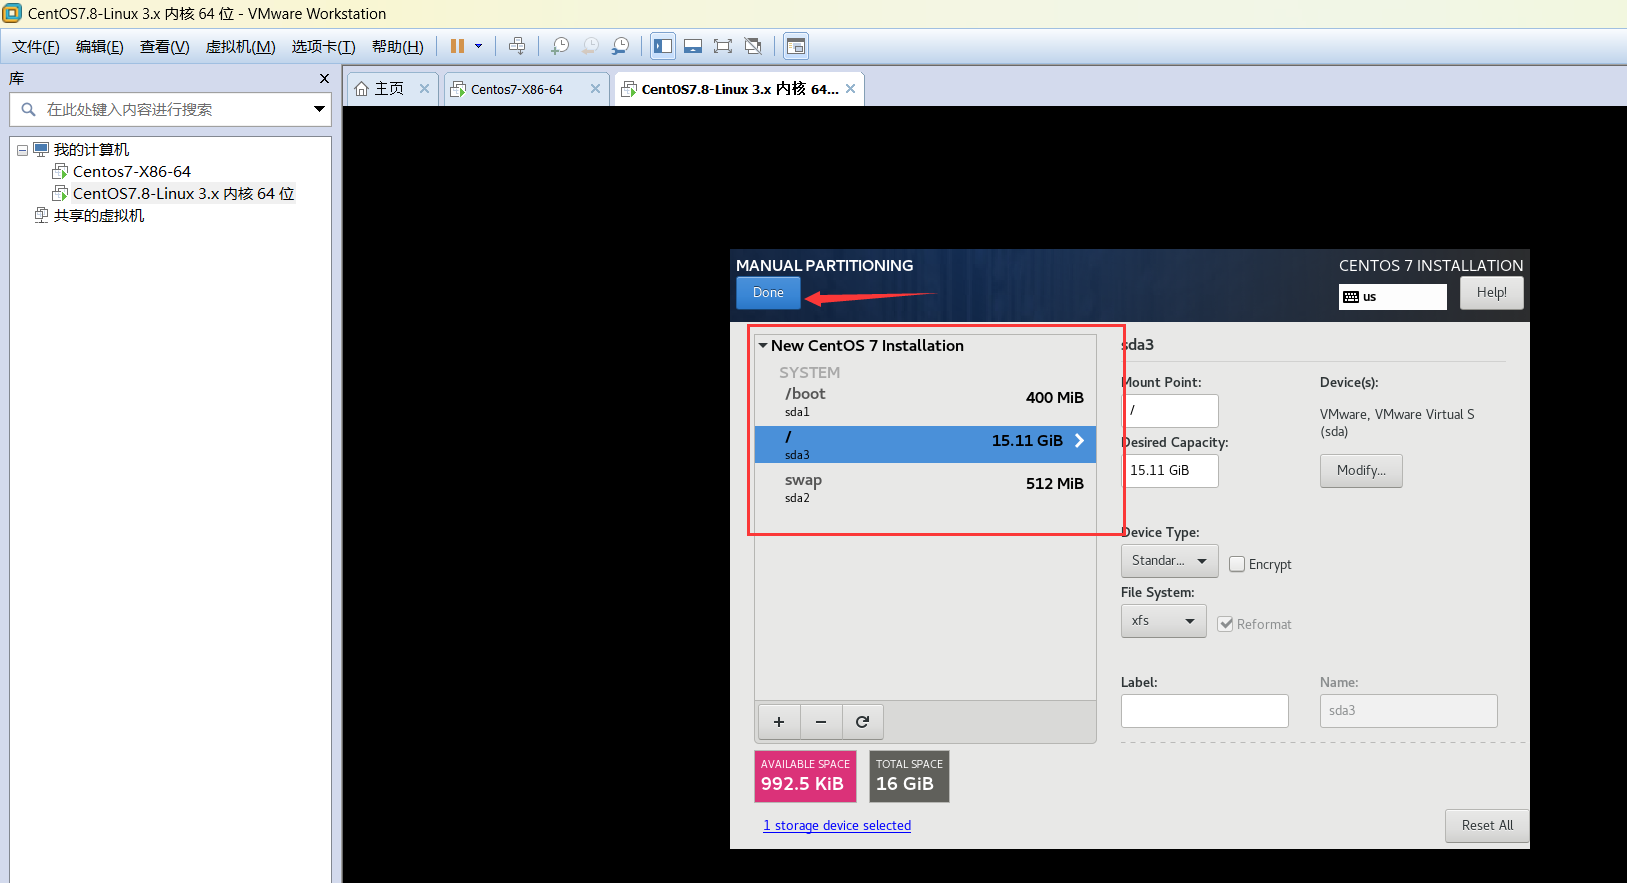This screenshot has width=1627, height=883.
Task: Click the TOTAL SPACE 16 GiB indicator
Action: tap(909, 777)
